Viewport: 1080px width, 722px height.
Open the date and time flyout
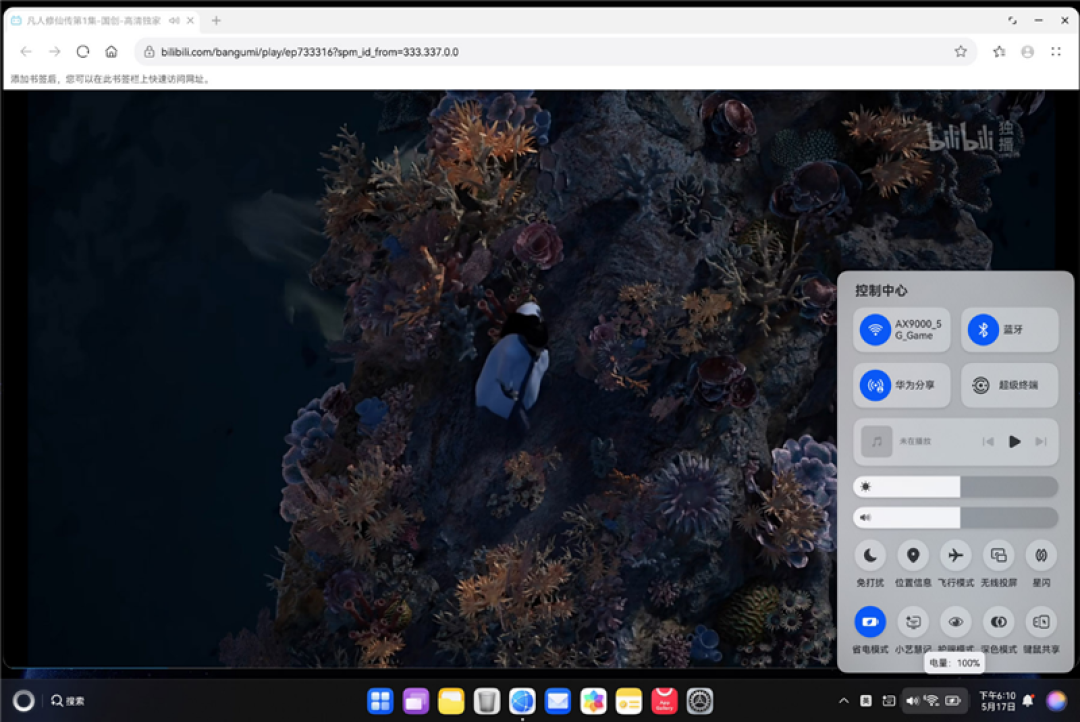coord(997,701)
